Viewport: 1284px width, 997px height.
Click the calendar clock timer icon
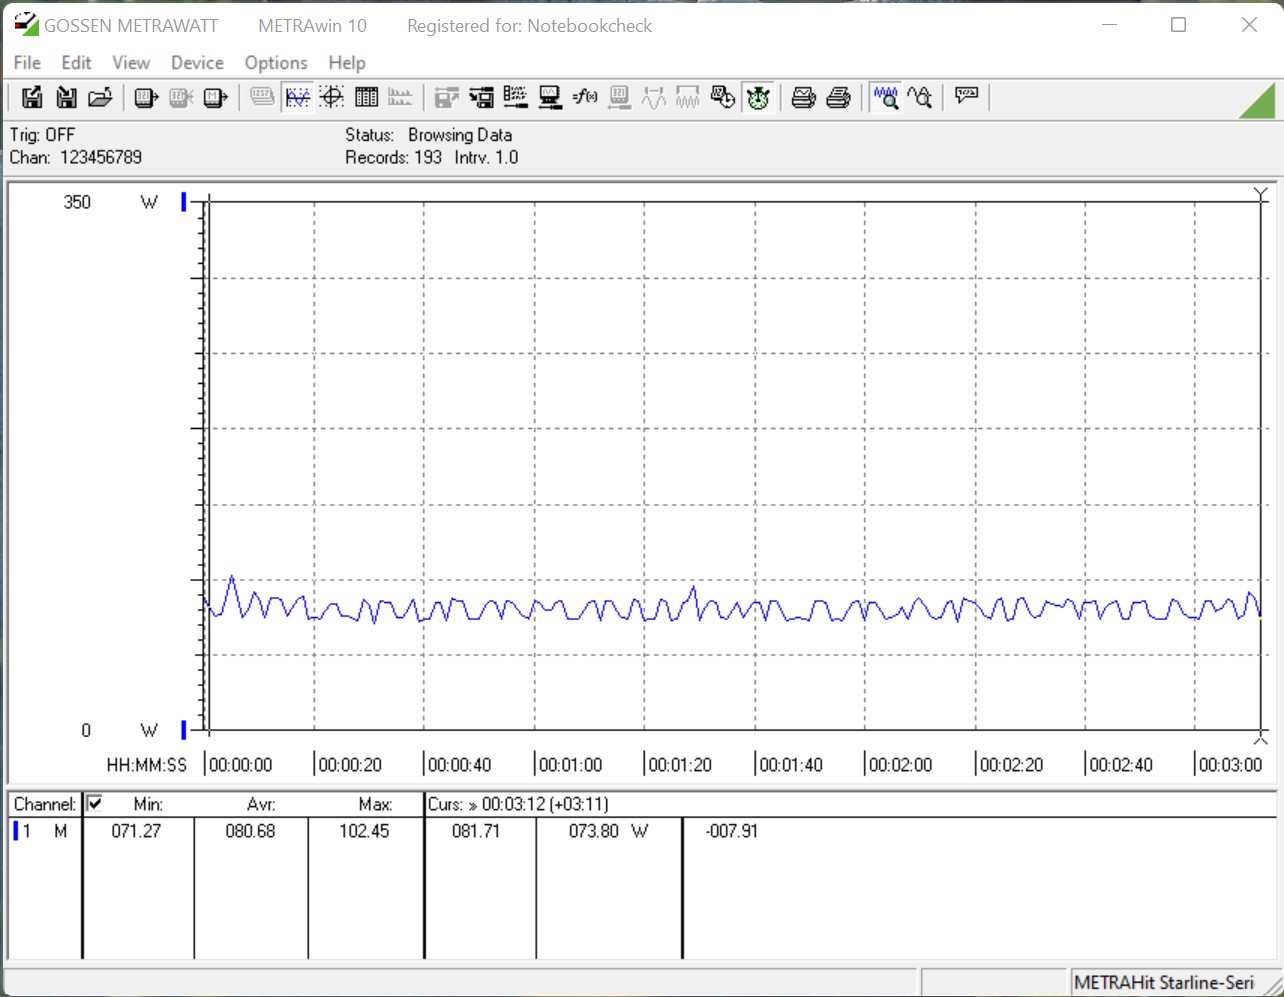click(x=722, y=97)
